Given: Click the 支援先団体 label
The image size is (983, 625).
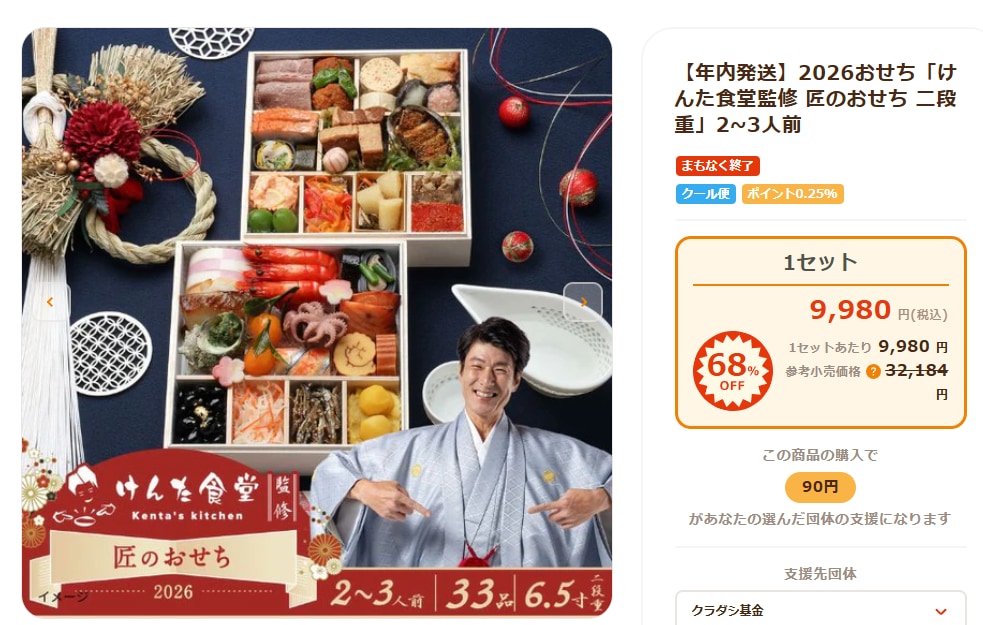Looking at the screenshot, I should click(x=820, y=574).
